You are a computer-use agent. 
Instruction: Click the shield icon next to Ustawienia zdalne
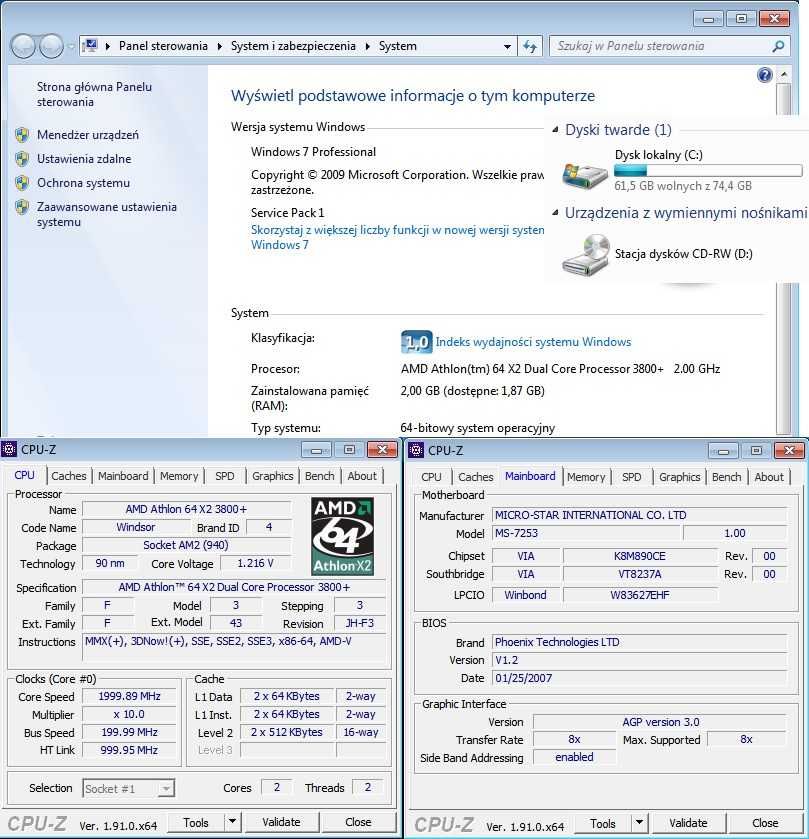tap(22, 159)
